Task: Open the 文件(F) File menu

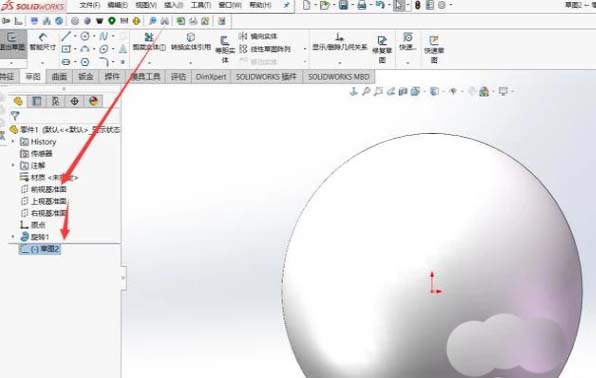Action: (x=90, y=5)
